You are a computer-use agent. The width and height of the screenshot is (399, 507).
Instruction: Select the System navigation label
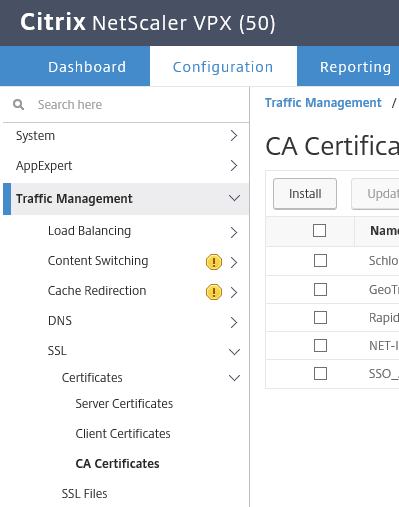tap(35, 136)
